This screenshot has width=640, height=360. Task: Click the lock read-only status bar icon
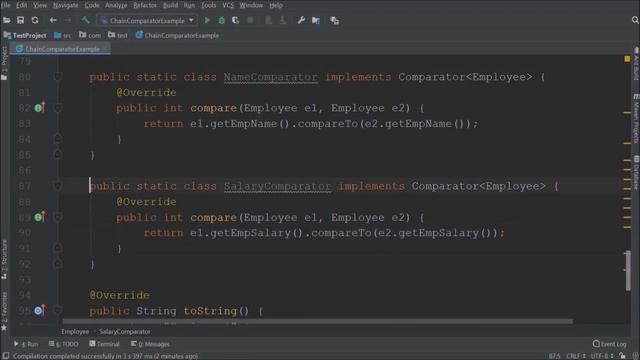tap(622, 356)
